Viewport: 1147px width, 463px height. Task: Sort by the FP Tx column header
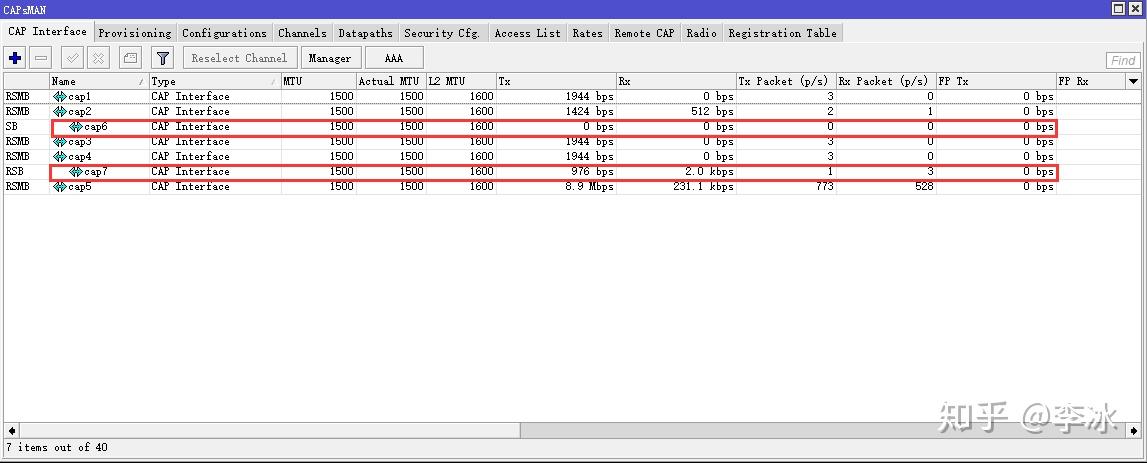click(996, 81)
